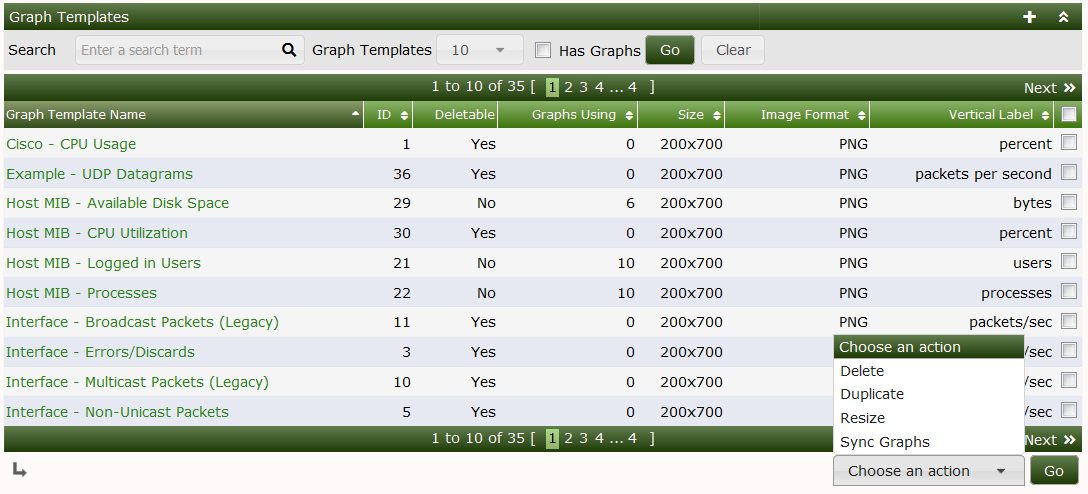Click Go button in the search filter
This screenshot has height=494, width=1088.
tap(670, 50)
